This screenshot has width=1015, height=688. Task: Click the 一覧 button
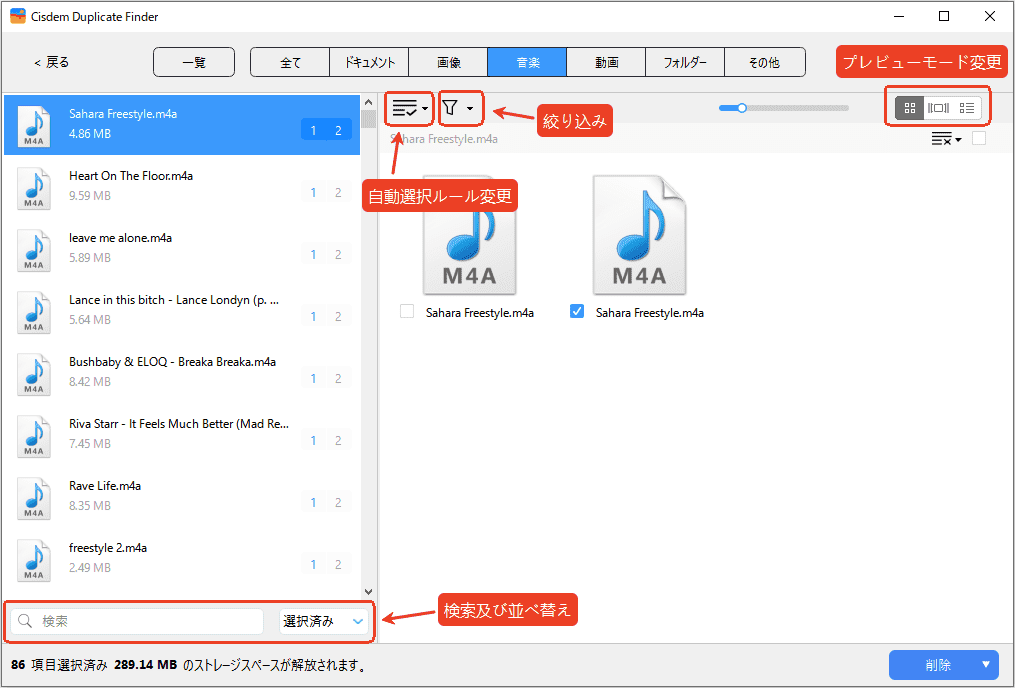[x=194, y=62]
